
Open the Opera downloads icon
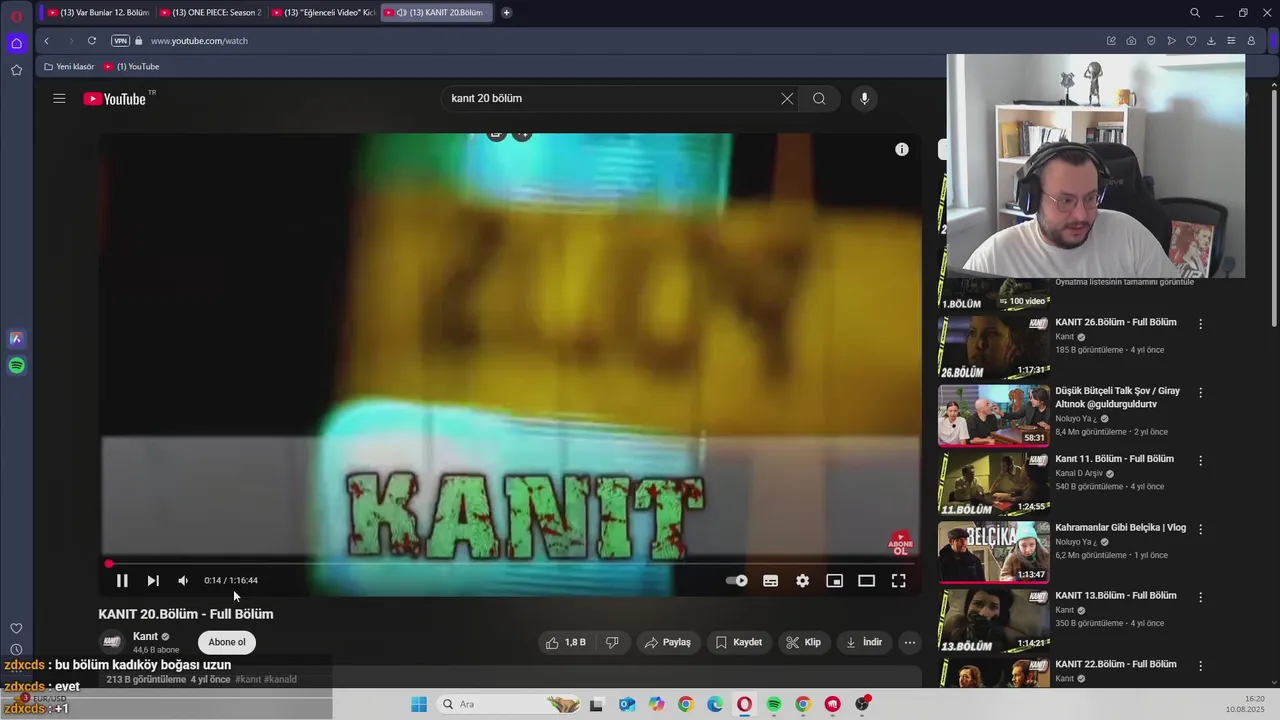(1211, 41)
